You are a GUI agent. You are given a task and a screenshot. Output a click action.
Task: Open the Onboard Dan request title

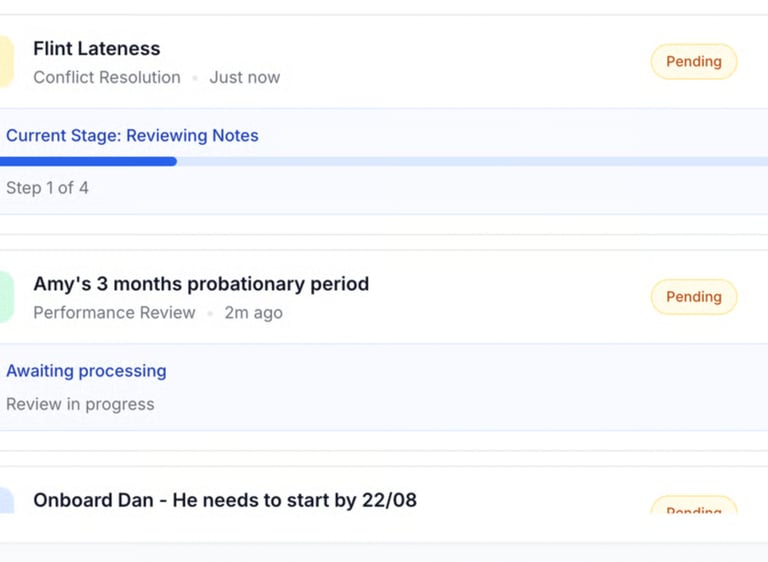(x=225, y=500)
